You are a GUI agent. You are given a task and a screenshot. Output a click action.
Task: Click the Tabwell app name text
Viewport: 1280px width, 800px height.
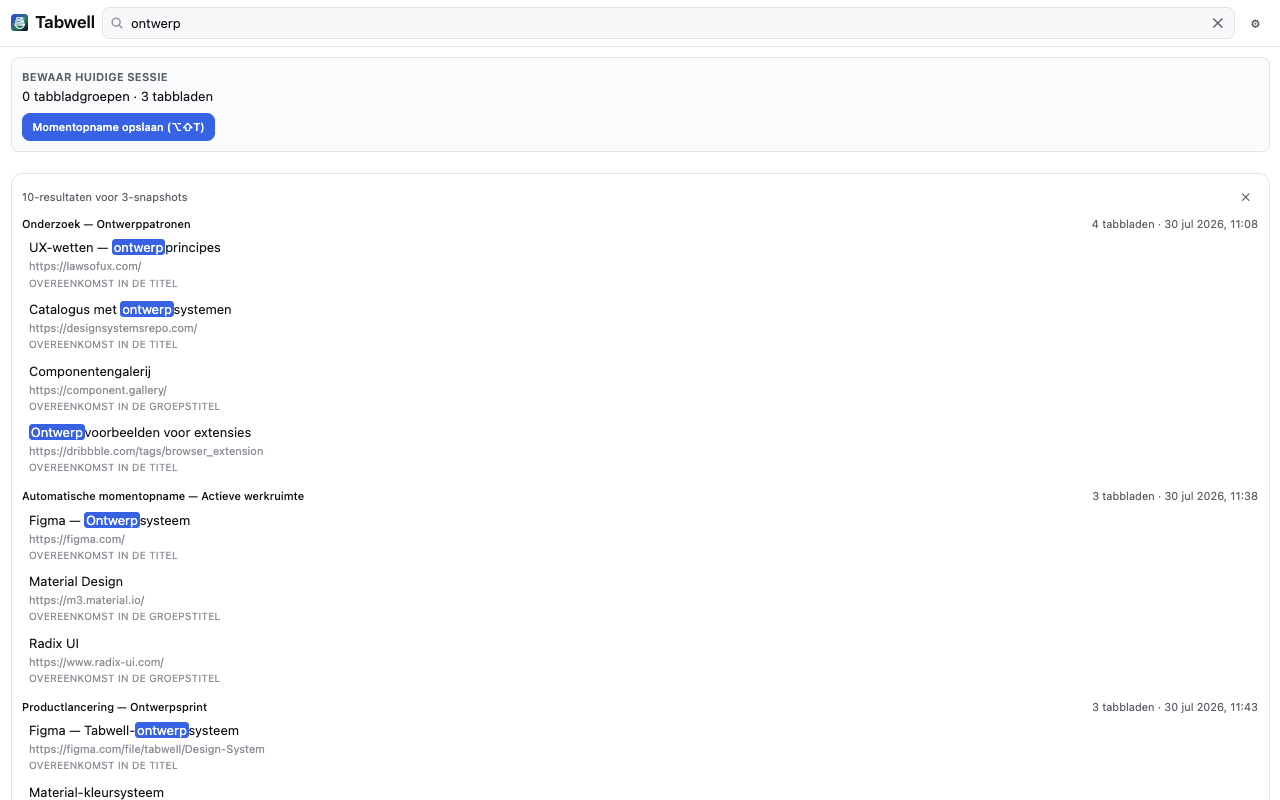coord(65,22)
